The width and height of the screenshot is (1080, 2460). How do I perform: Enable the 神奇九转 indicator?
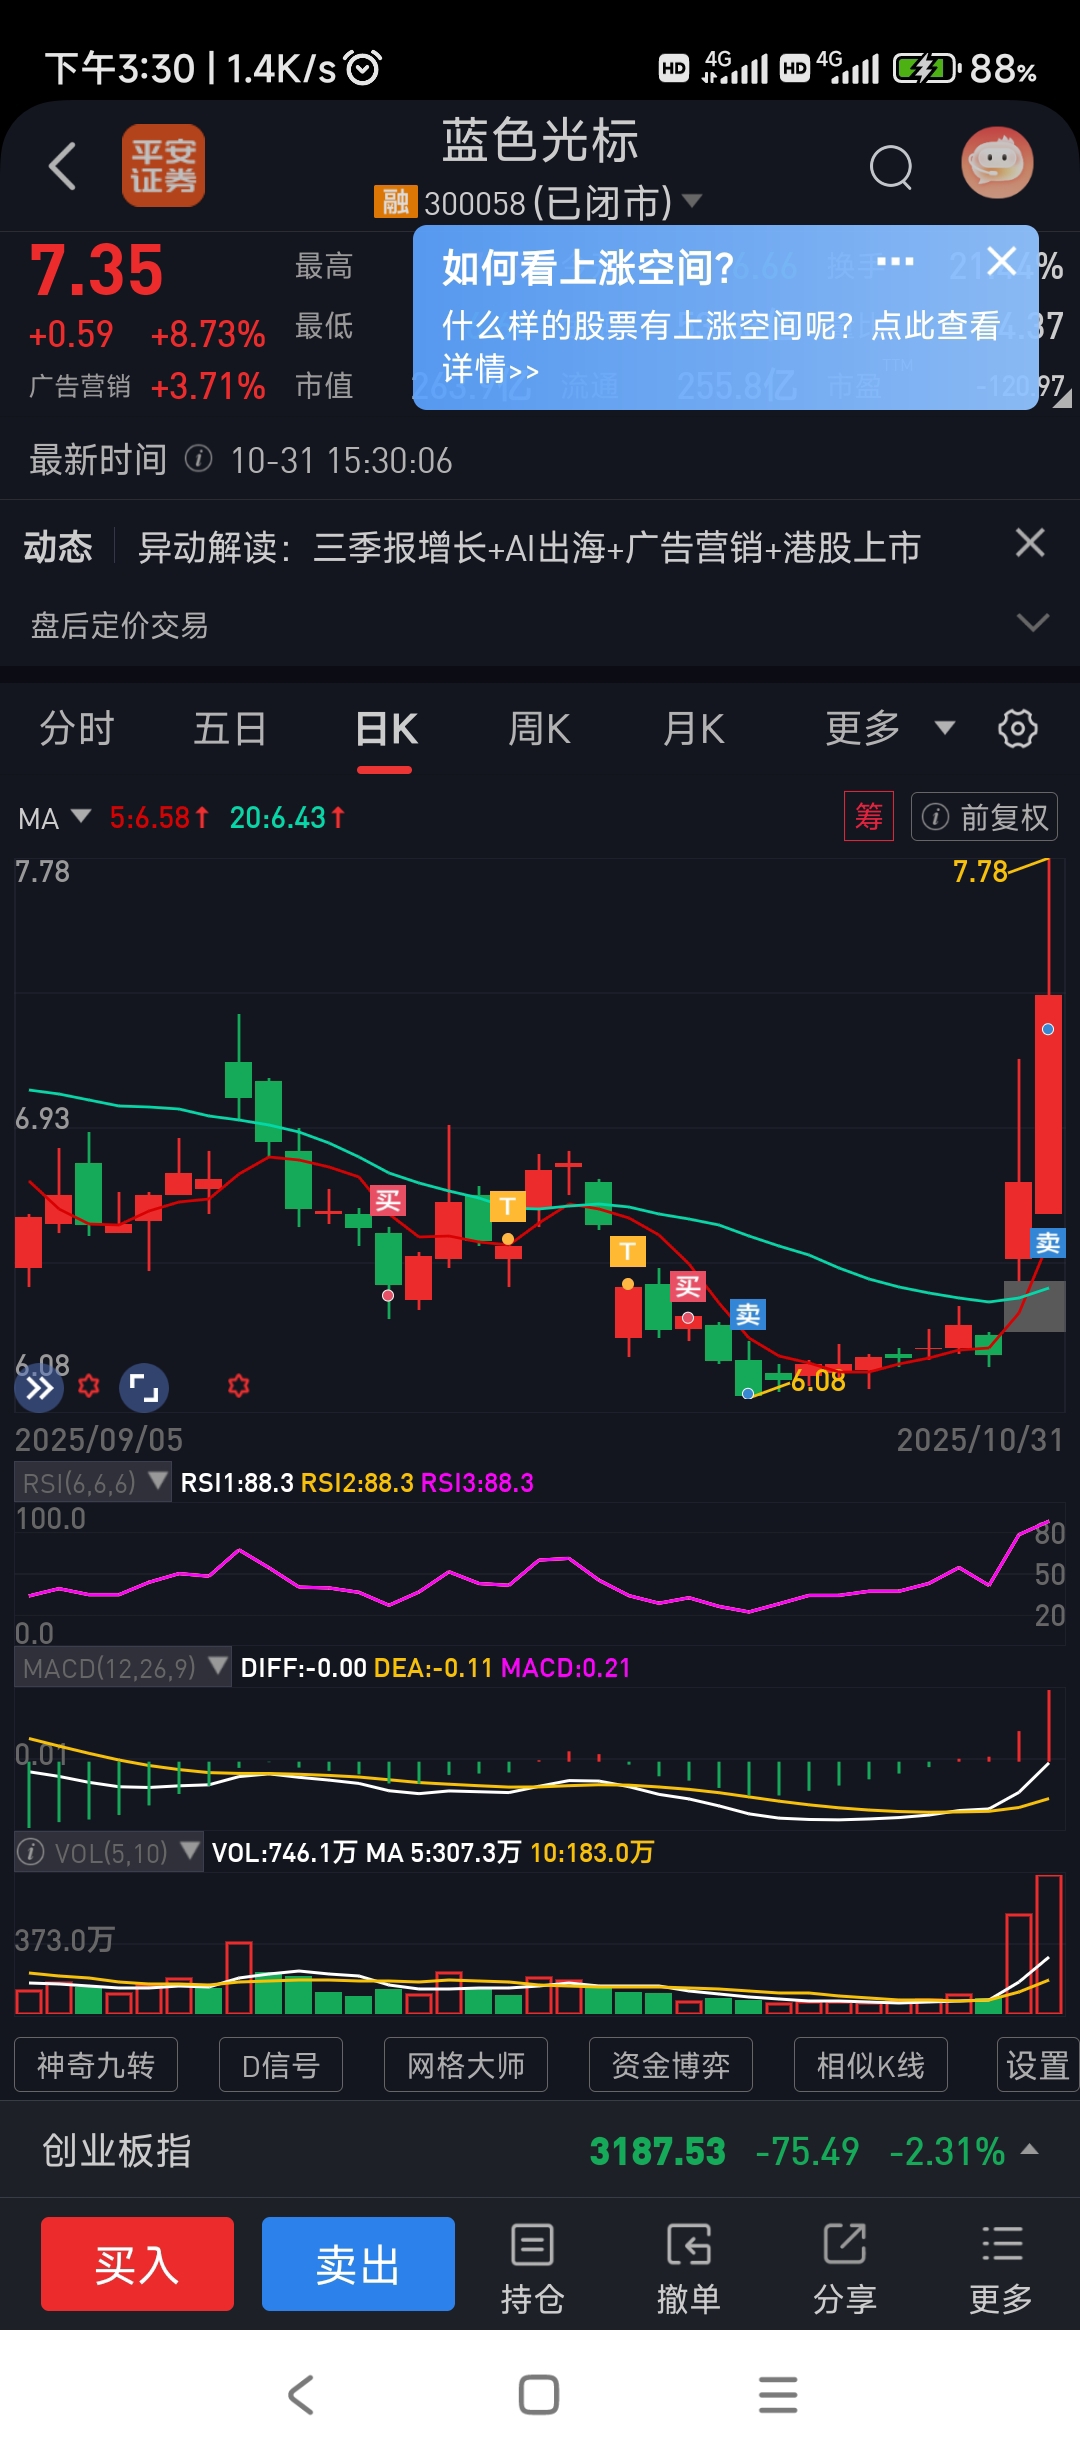click(96, 2065)
